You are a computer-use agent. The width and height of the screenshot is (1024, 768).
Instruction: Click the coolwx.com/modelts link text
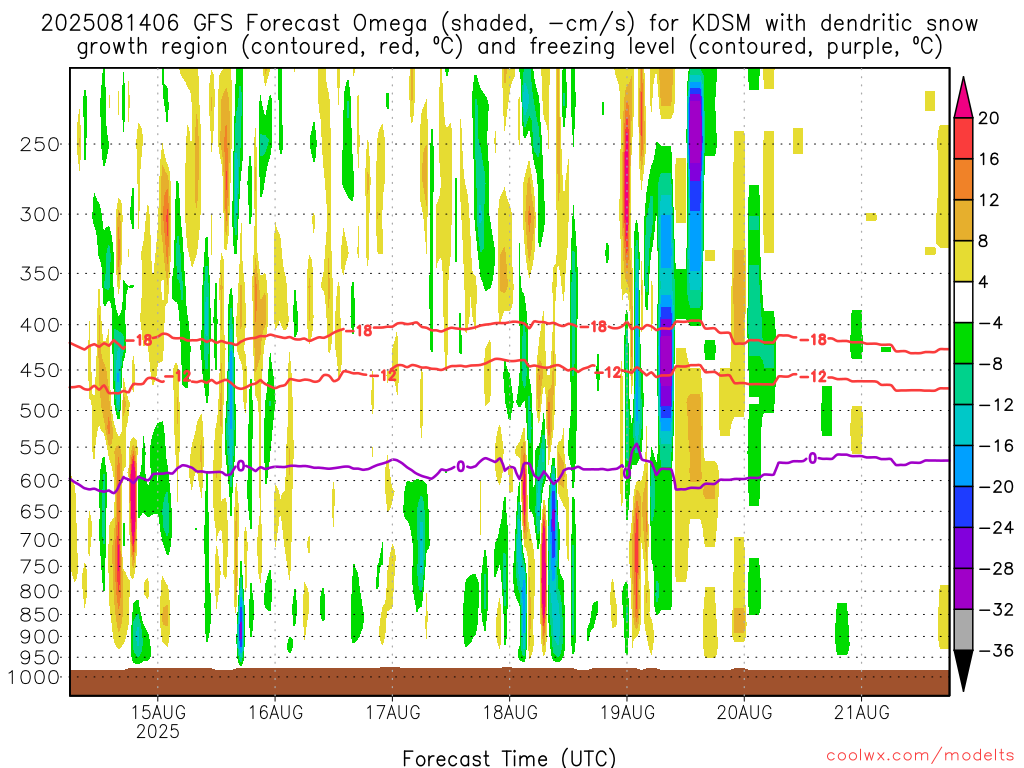pyautogui.click(x=920, y=756)
